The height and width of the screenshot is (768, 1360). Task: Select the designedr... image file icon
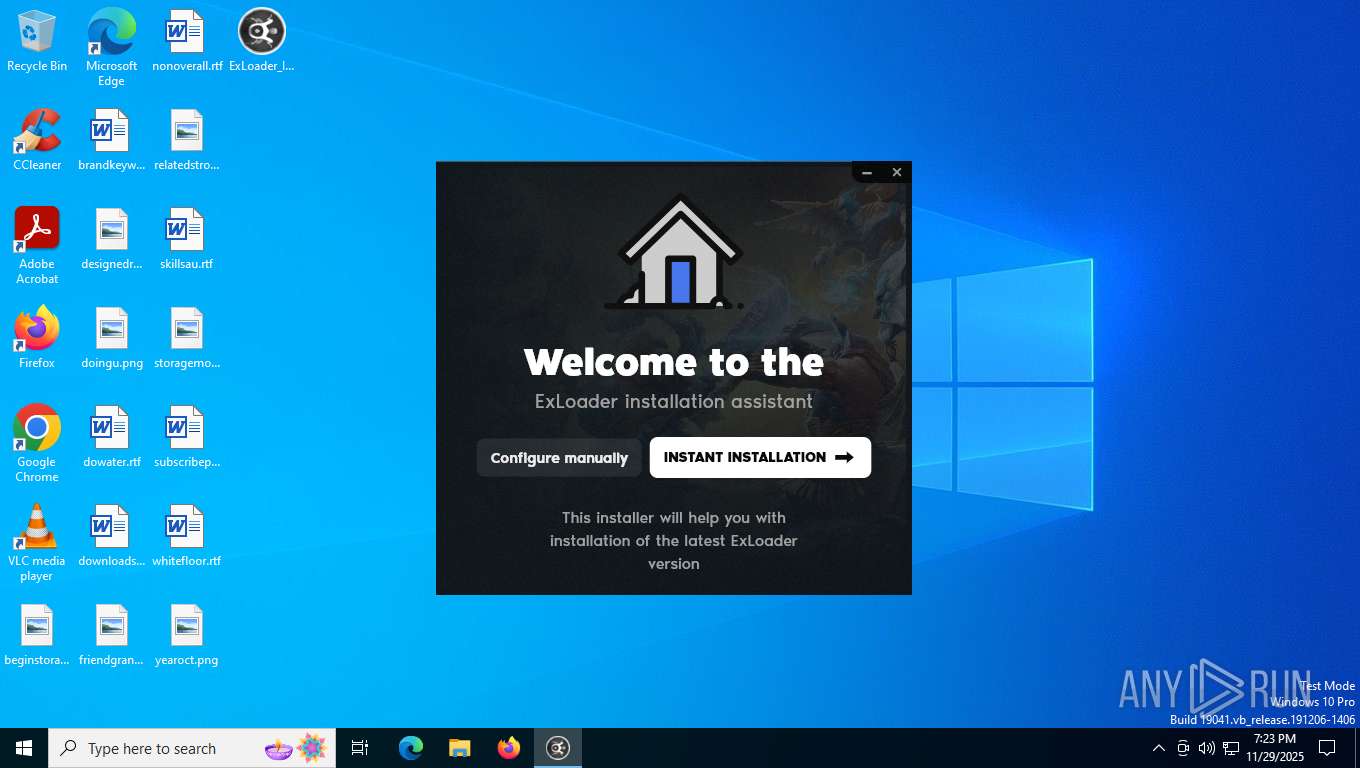112,239
